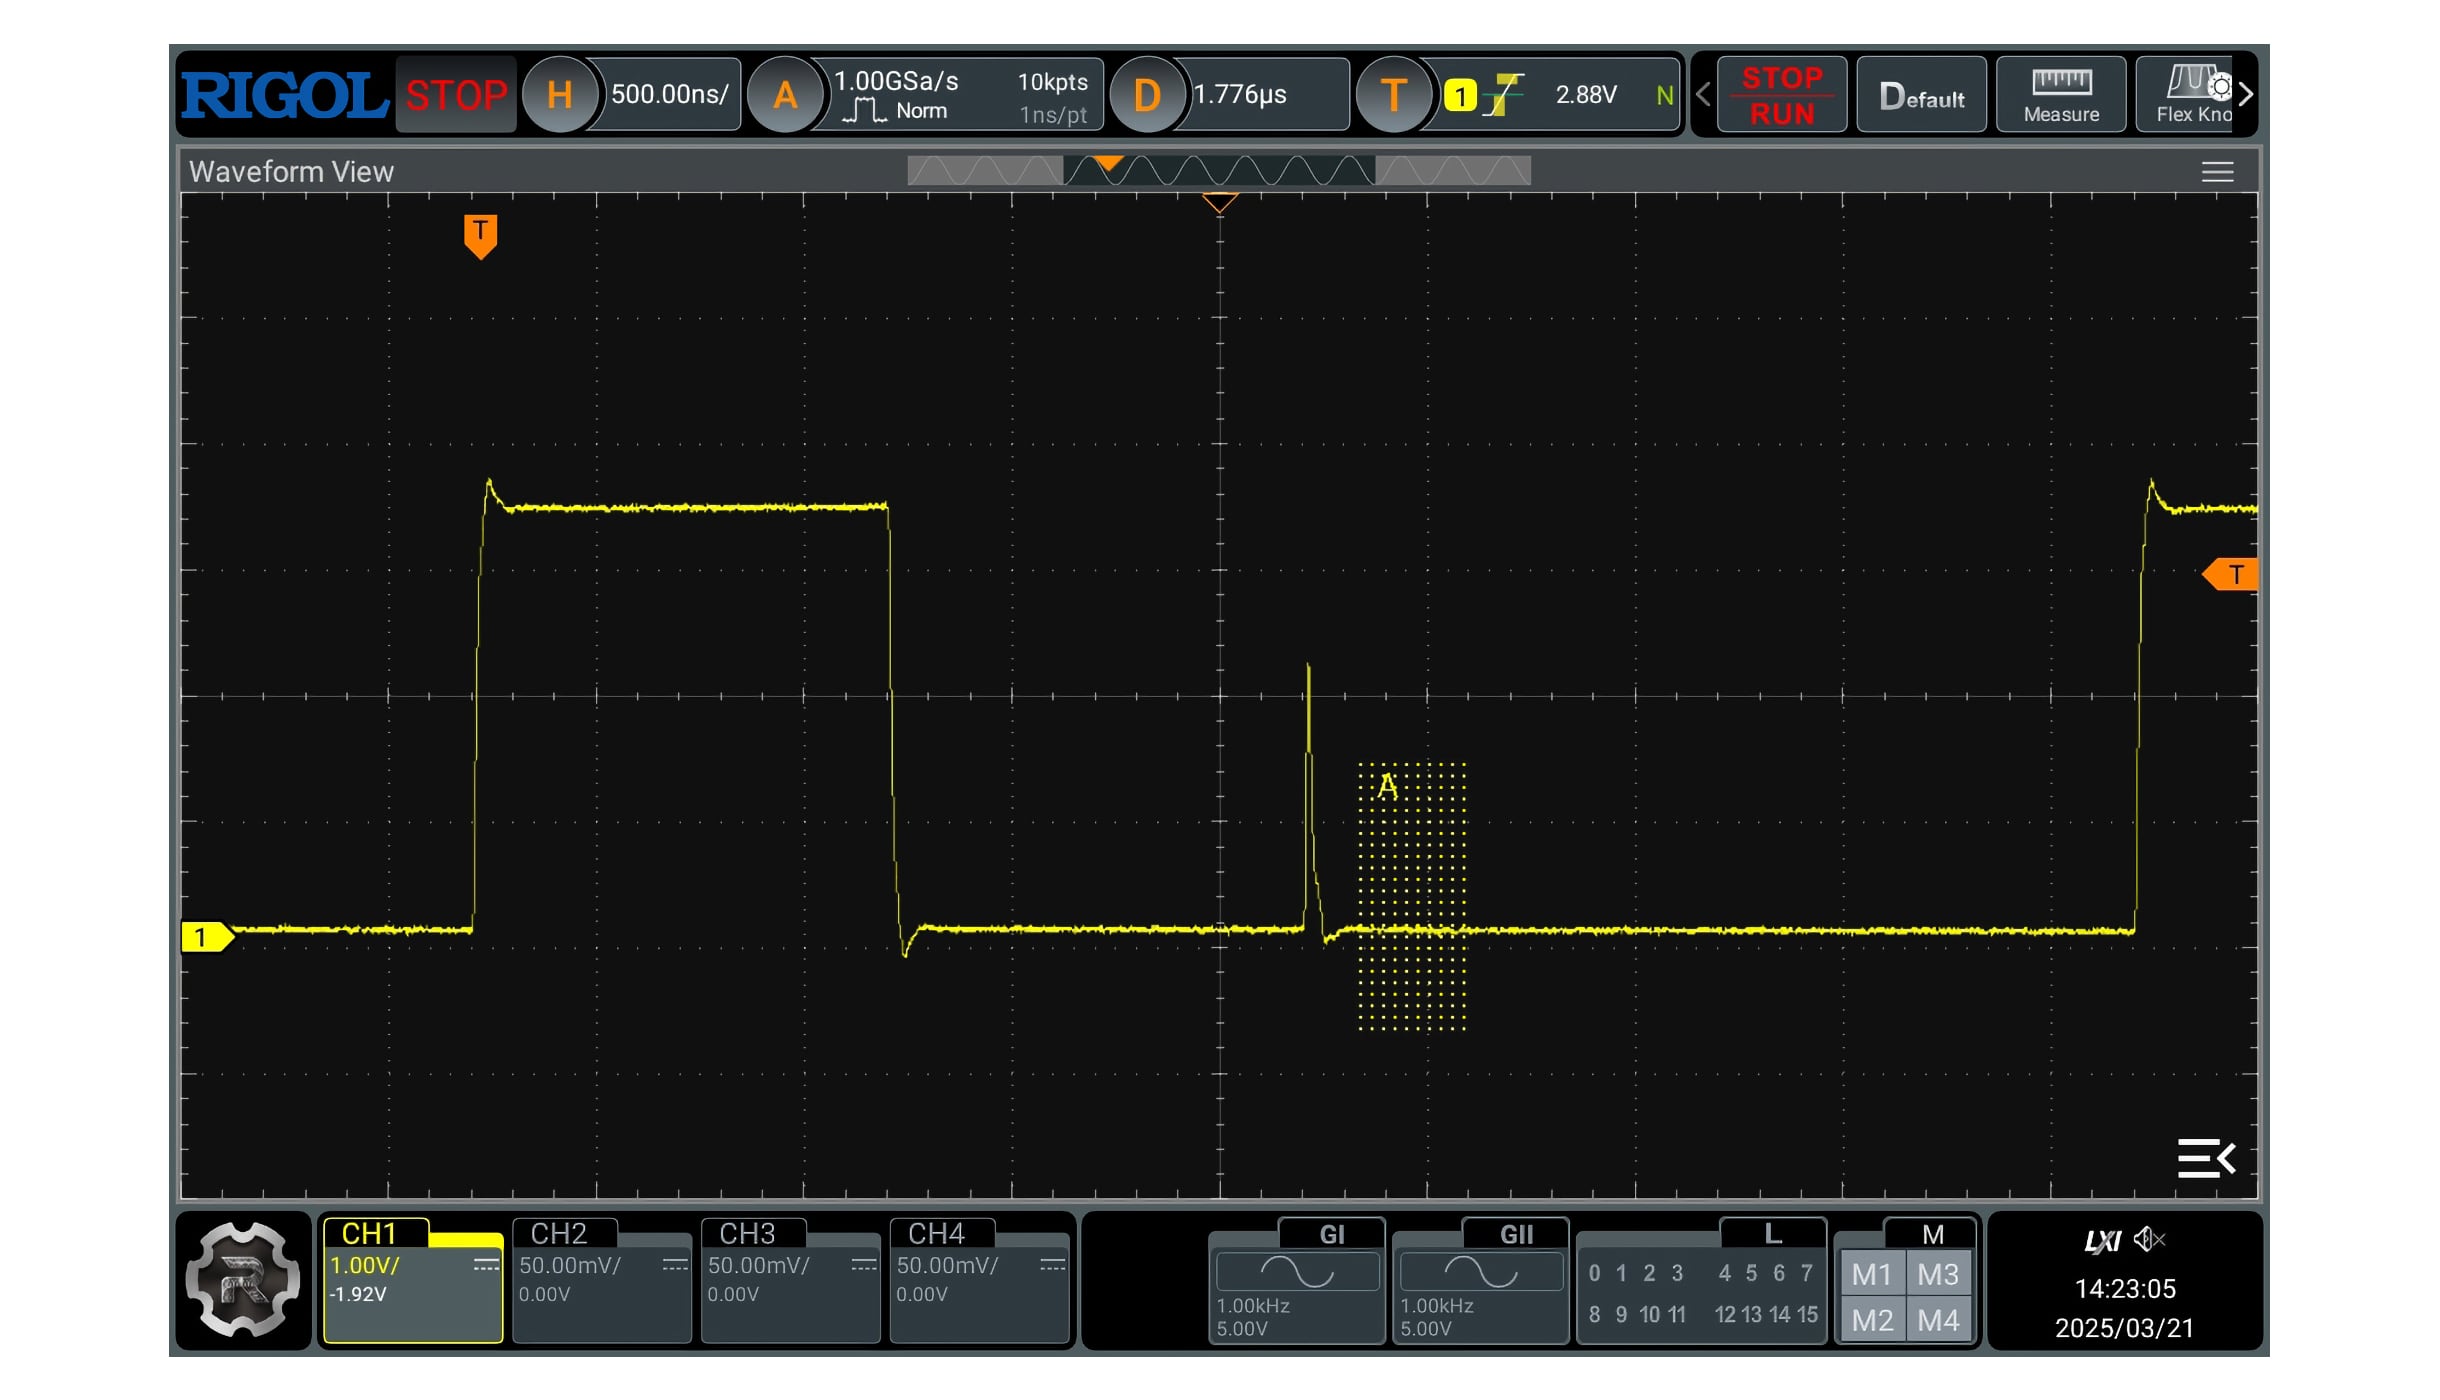Open the 2.88V trigger level value
Viewport: 2440px width, 1400px height.
click(1586, 95)
